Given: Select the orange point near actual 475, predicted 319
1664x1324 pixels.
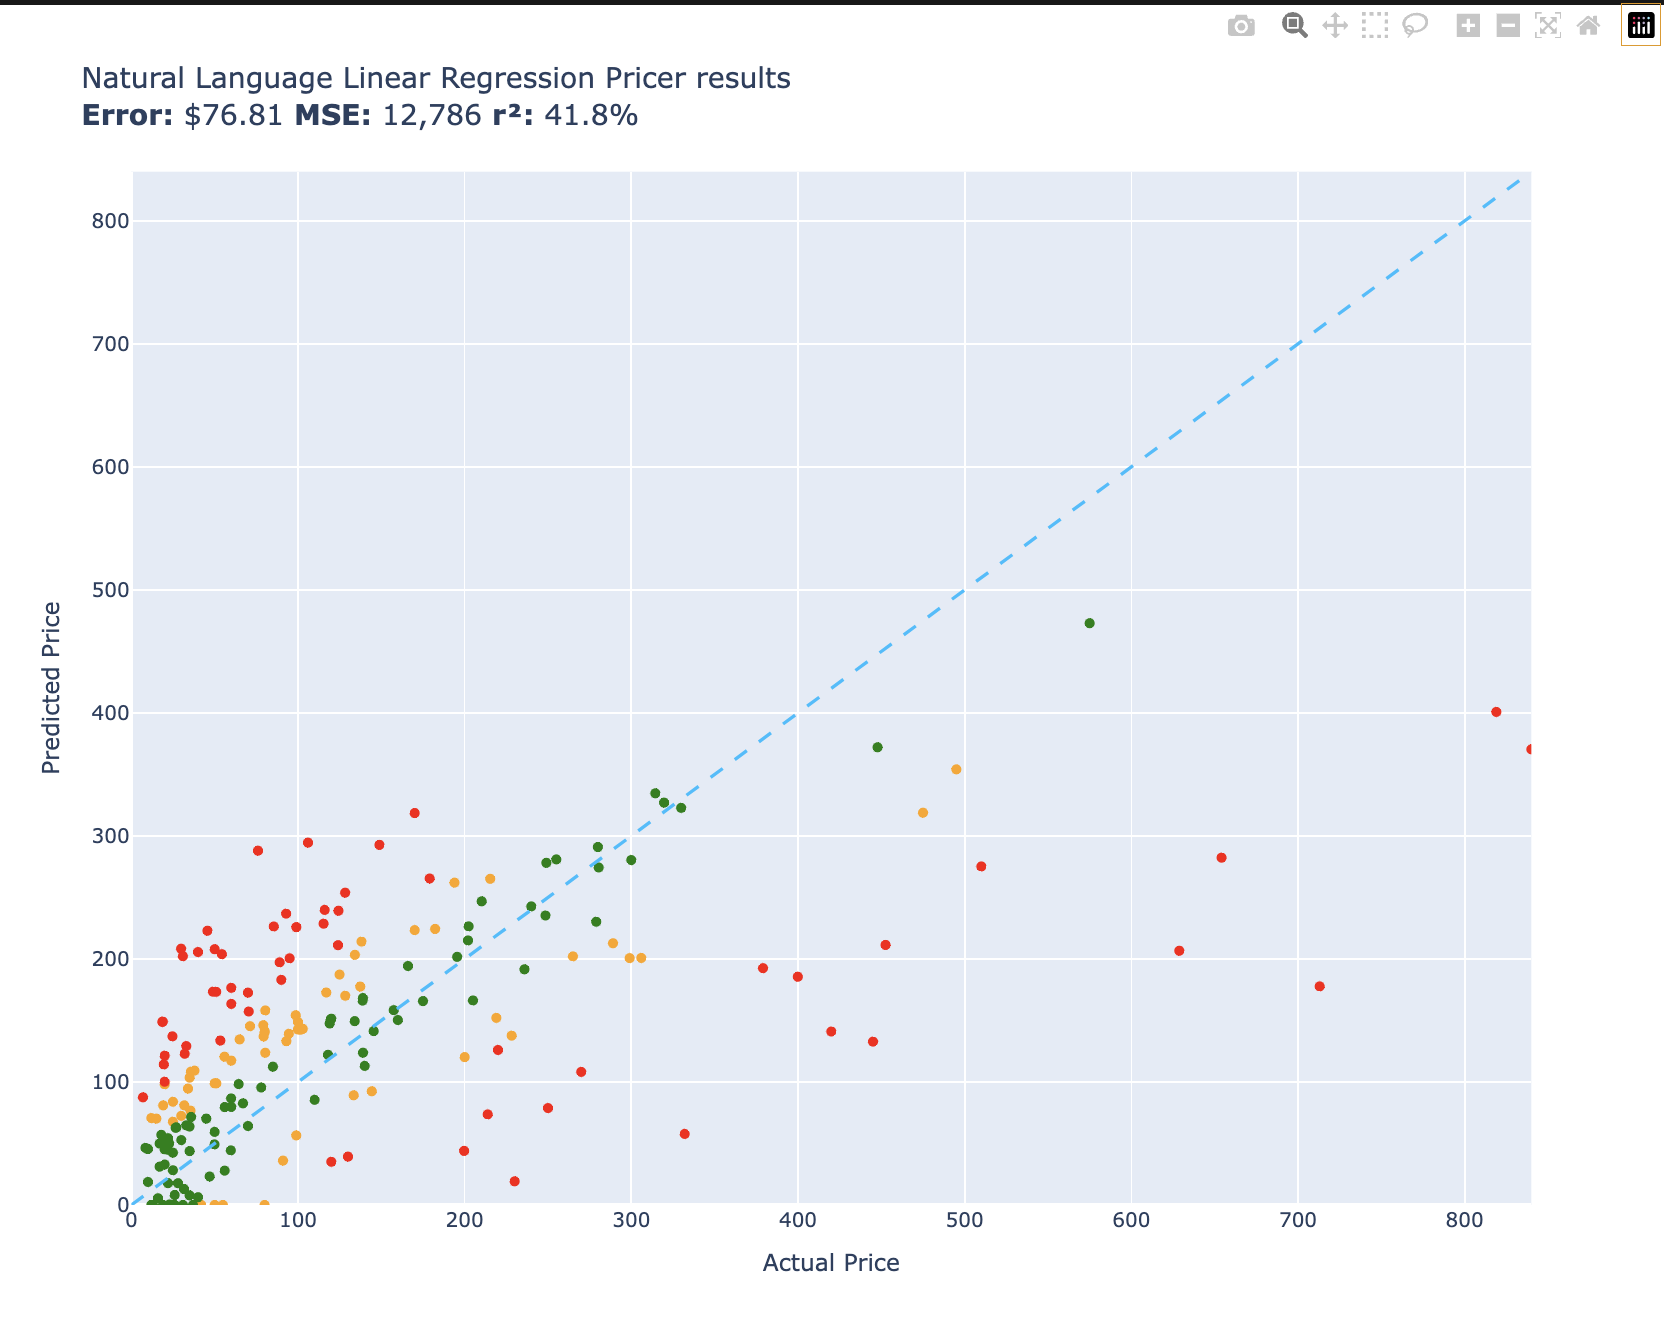Looking at the screenshot, I should coord(923,813).
